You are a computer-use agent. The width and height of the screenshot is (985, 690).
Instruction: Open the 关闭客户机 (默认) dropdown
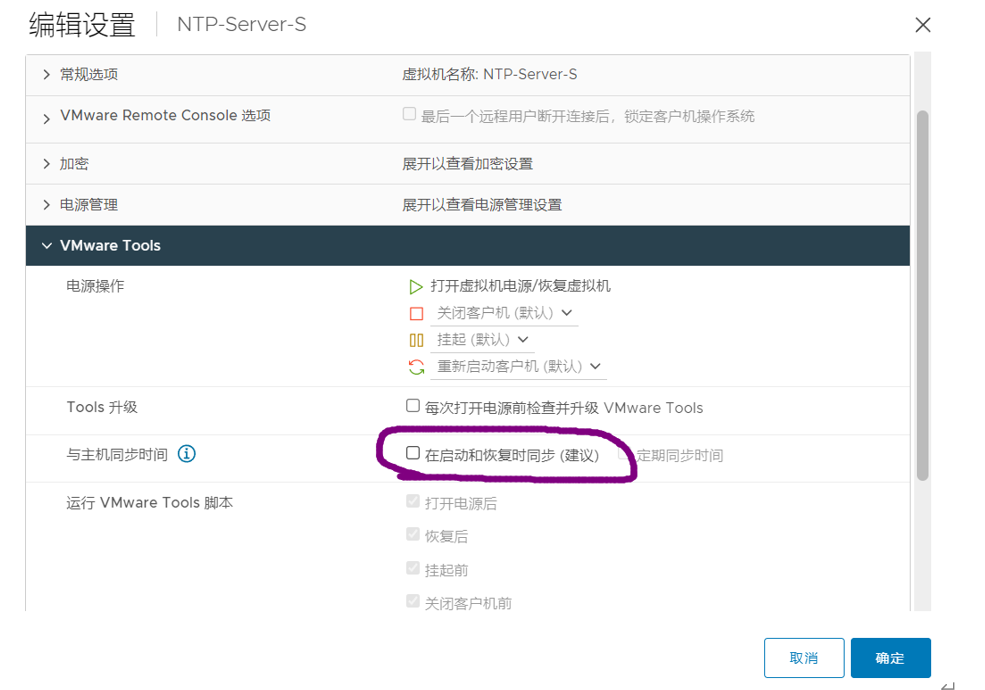(x=504, y=313)
